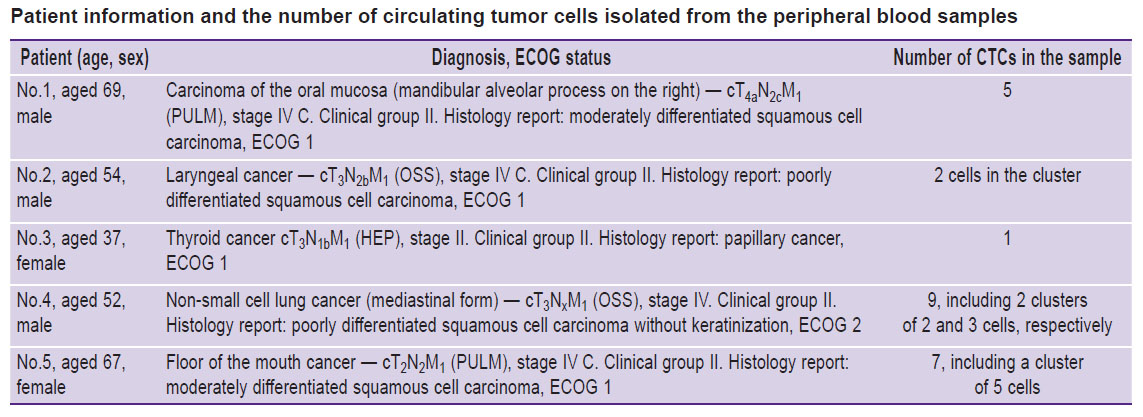Click the '7, including a cluster' value
Viewport: 1143px width, 417px height.
click(x=1007, y=363)
